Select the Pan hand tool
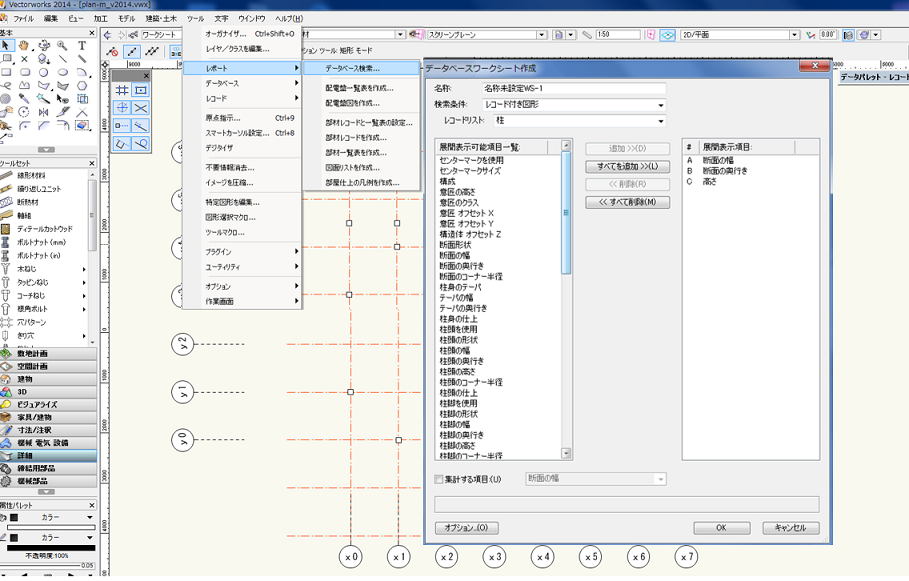The width and height of the screenshot is (909, 581). click(25, 46)
